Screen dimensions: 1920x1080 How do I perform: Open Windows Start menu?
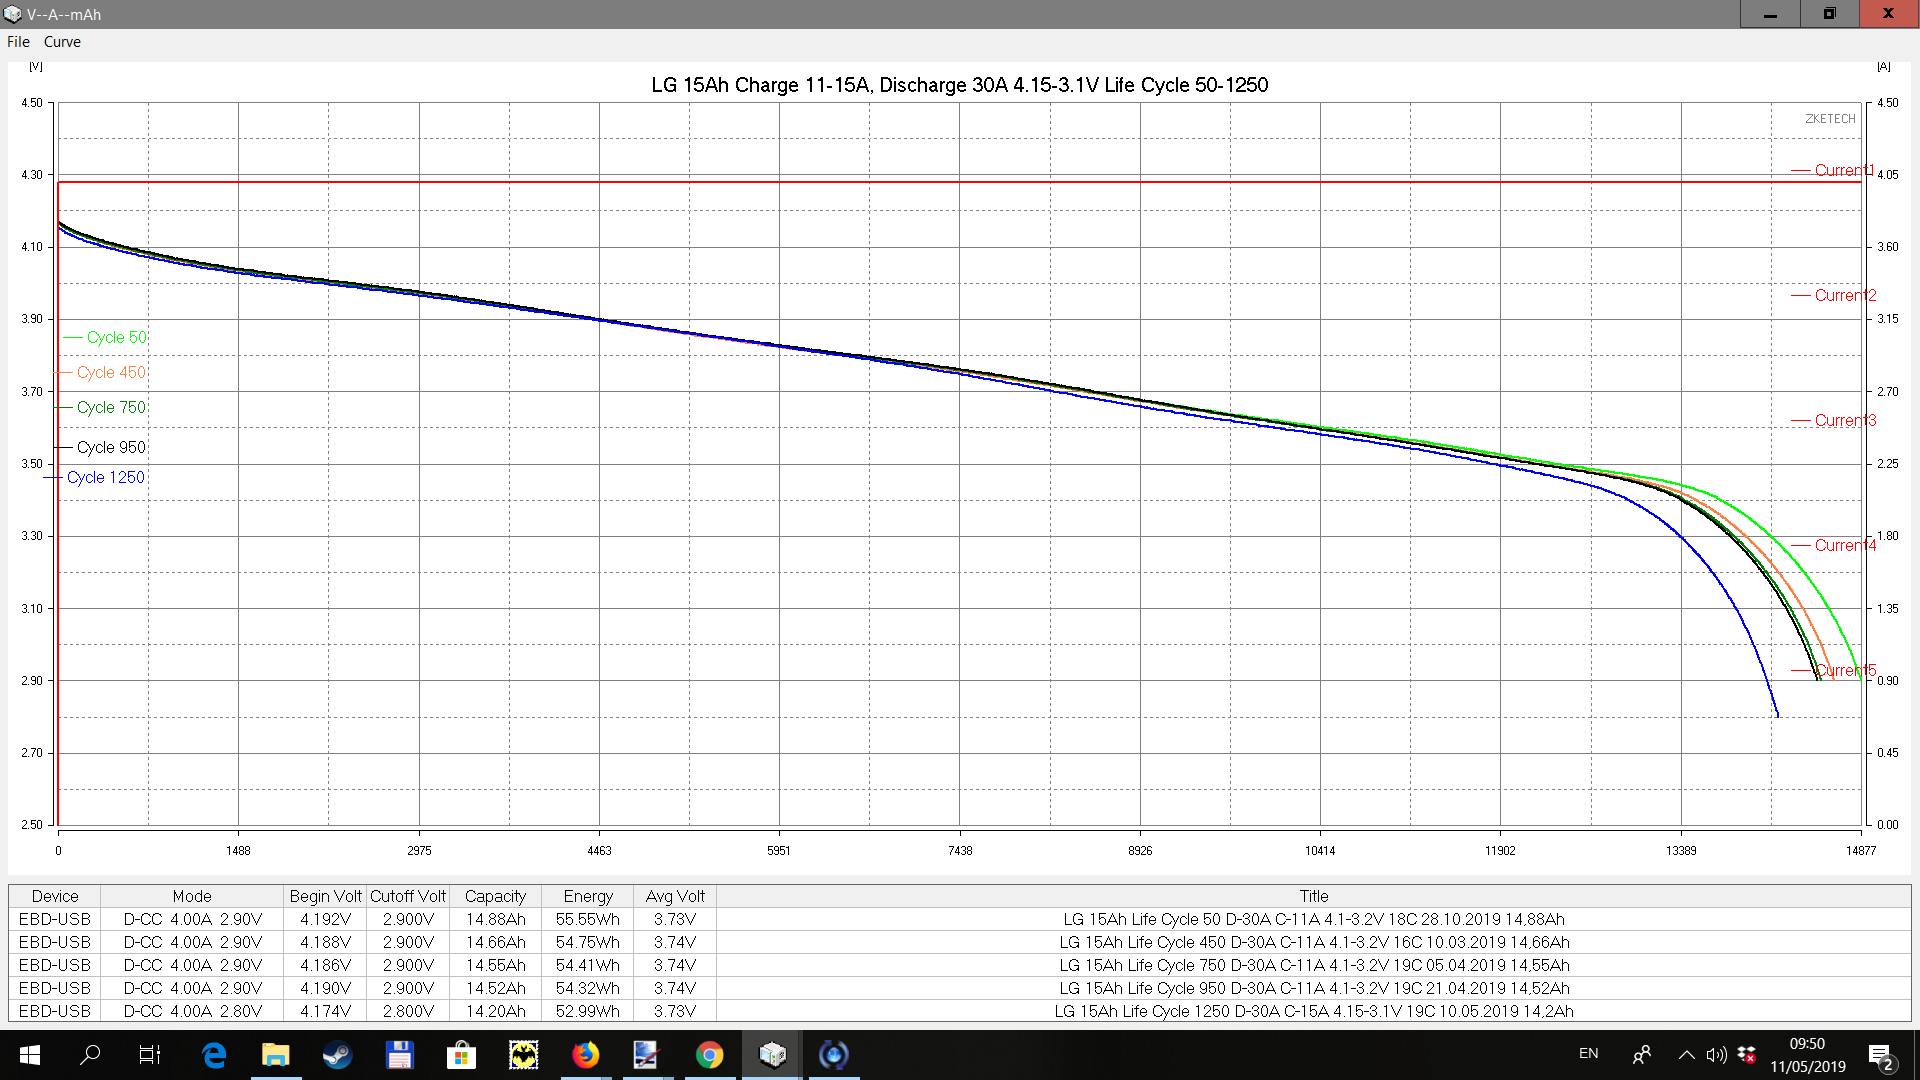[x=29, y=1054]
